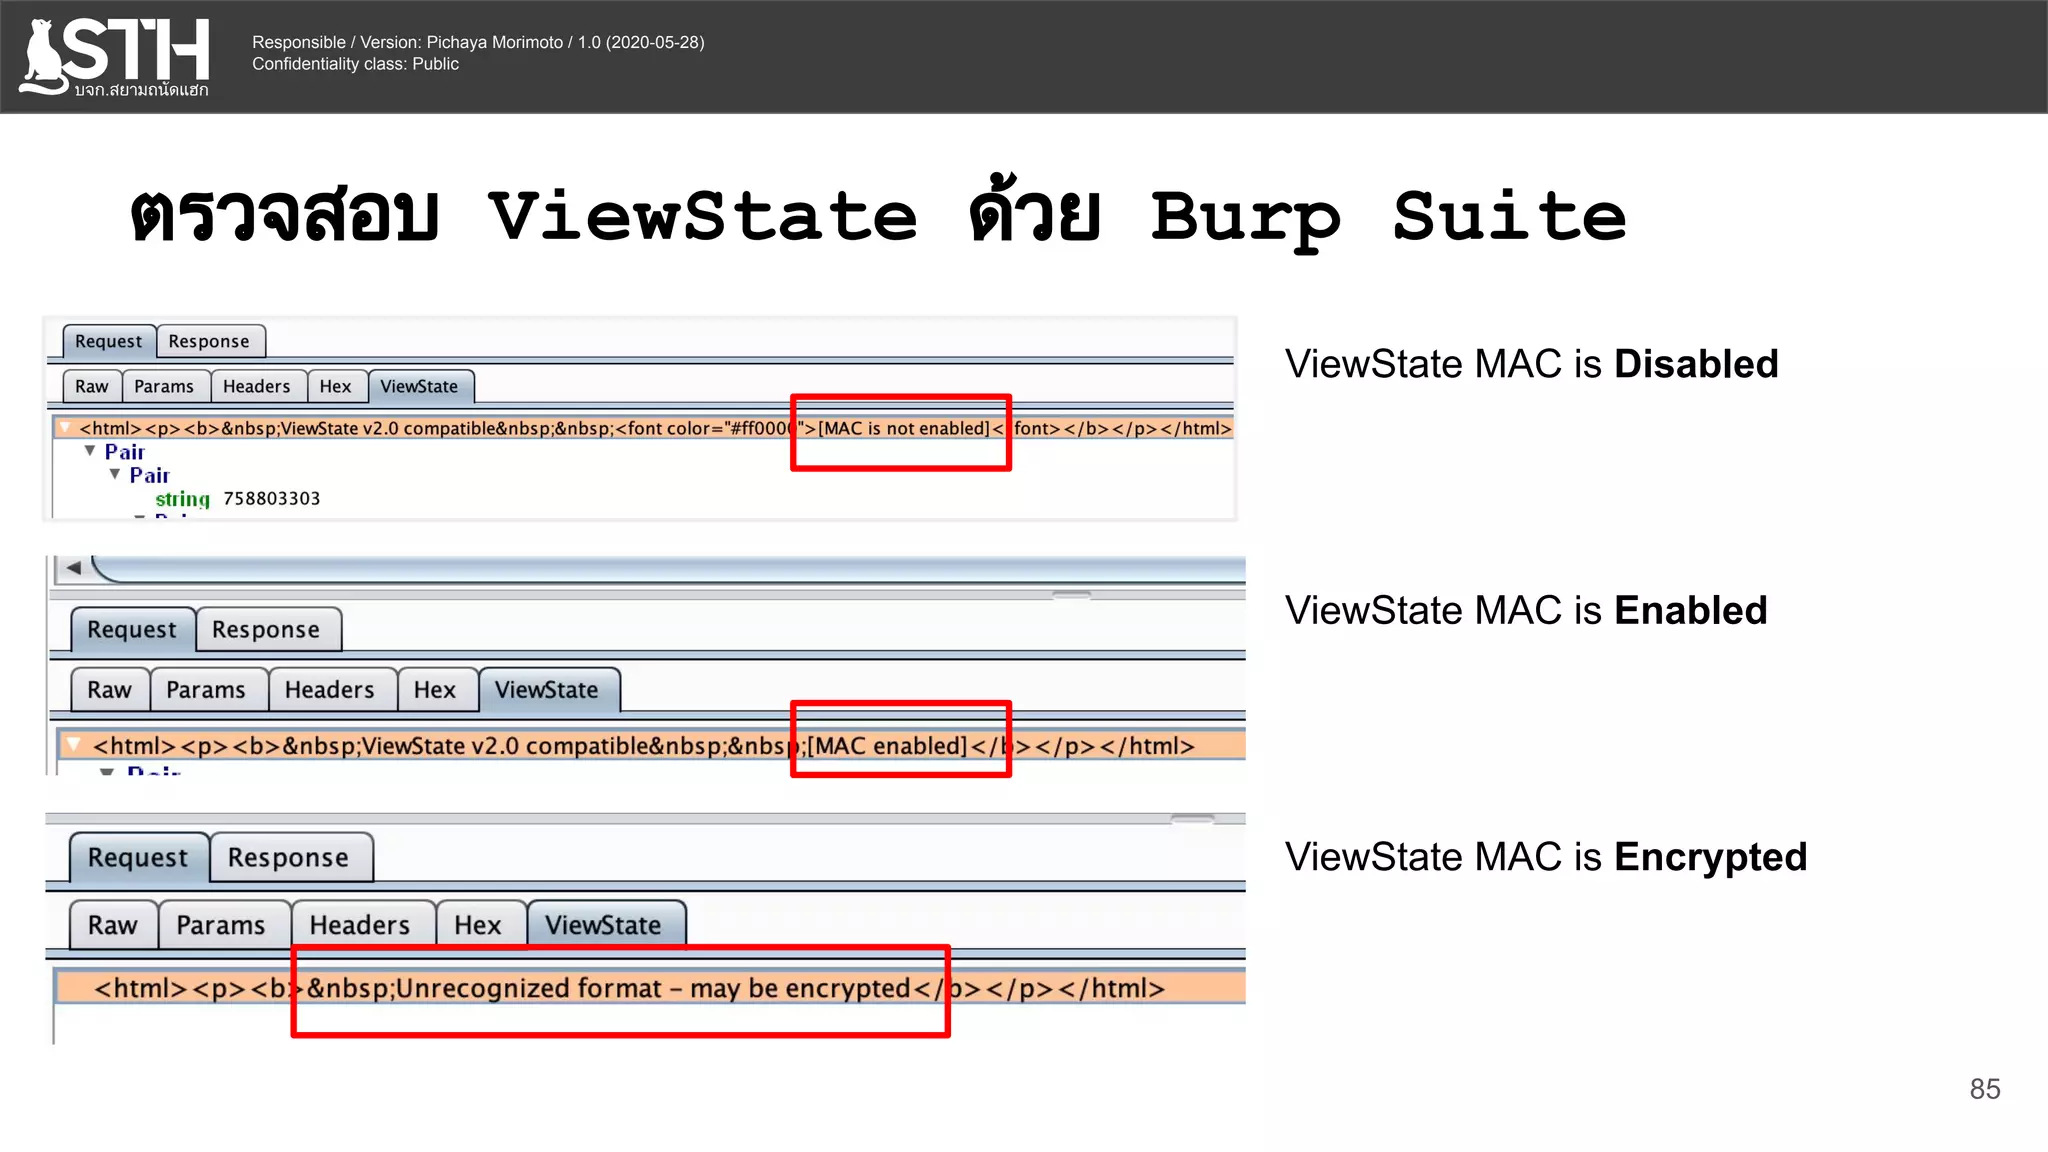Click 'ViewState MAC is Enabled' text
This screenshot has height=1152, width=2048.
[x=1526, y=610]
